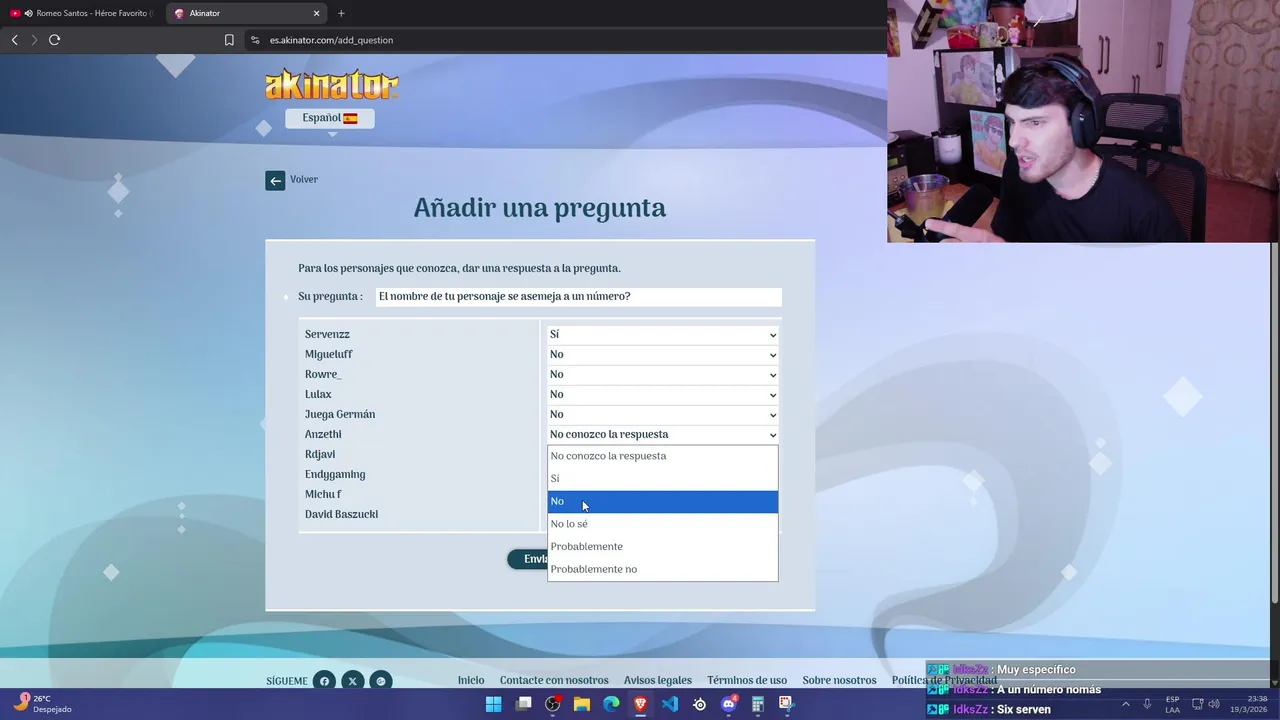Open Akinator Facebook page icon
This screenshot has height=720, width=1280.
click(x=324, y=681)
